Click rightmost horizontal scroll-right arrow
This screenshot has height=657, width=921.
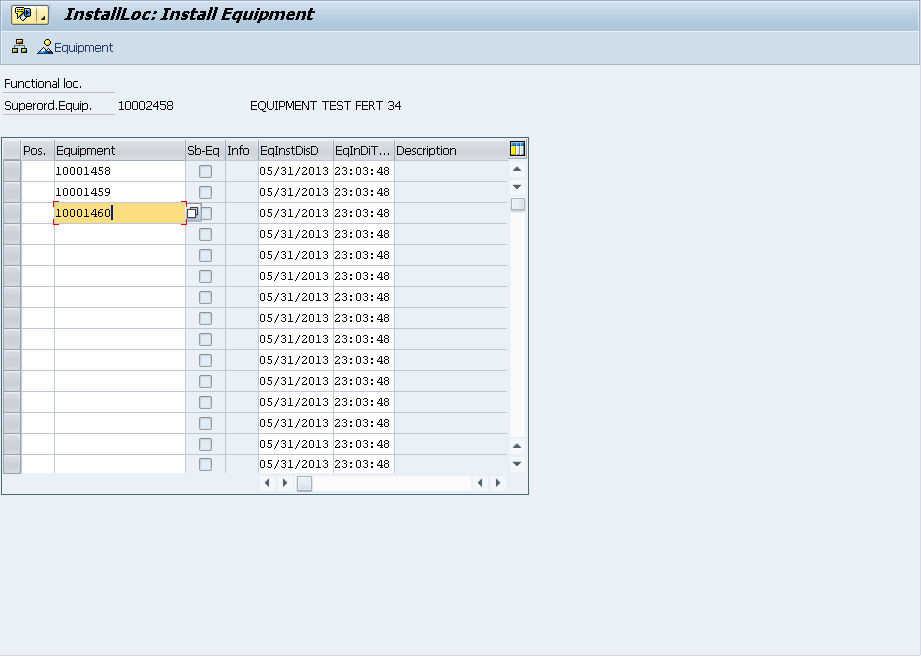point(498,483)
